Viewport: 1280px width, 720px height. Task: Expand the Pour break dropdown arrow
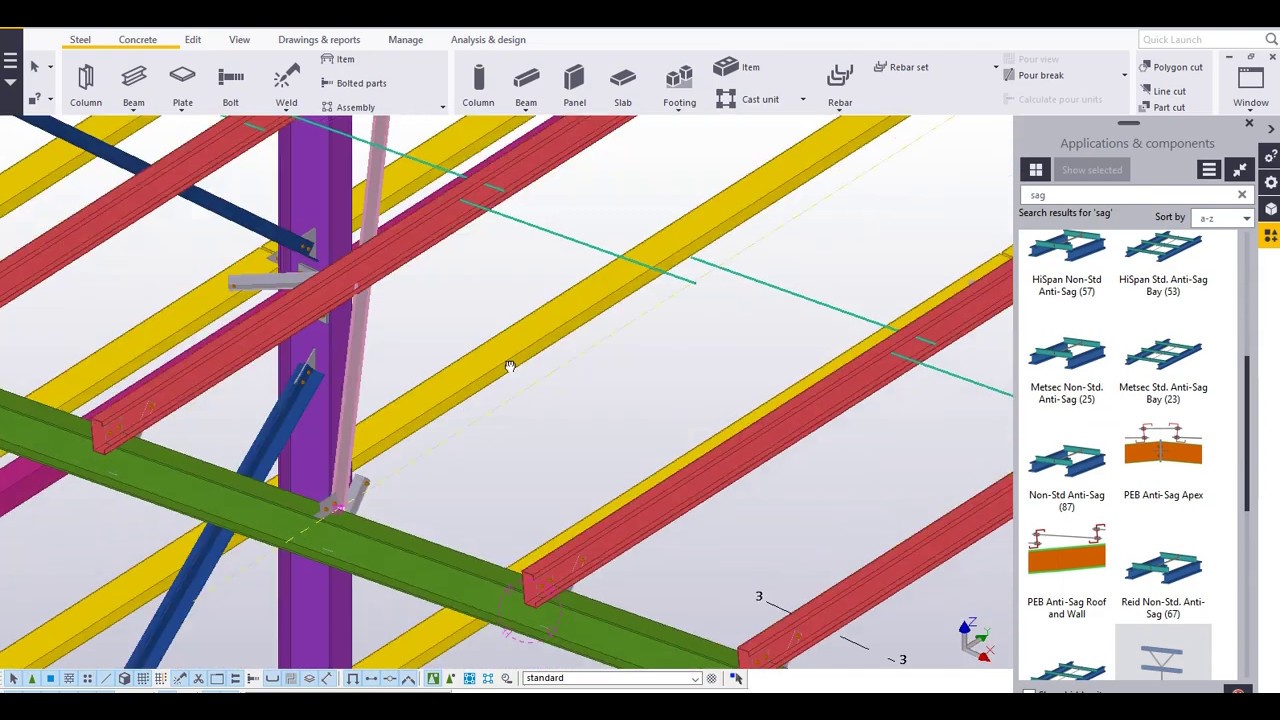(x=1124, y=75)
